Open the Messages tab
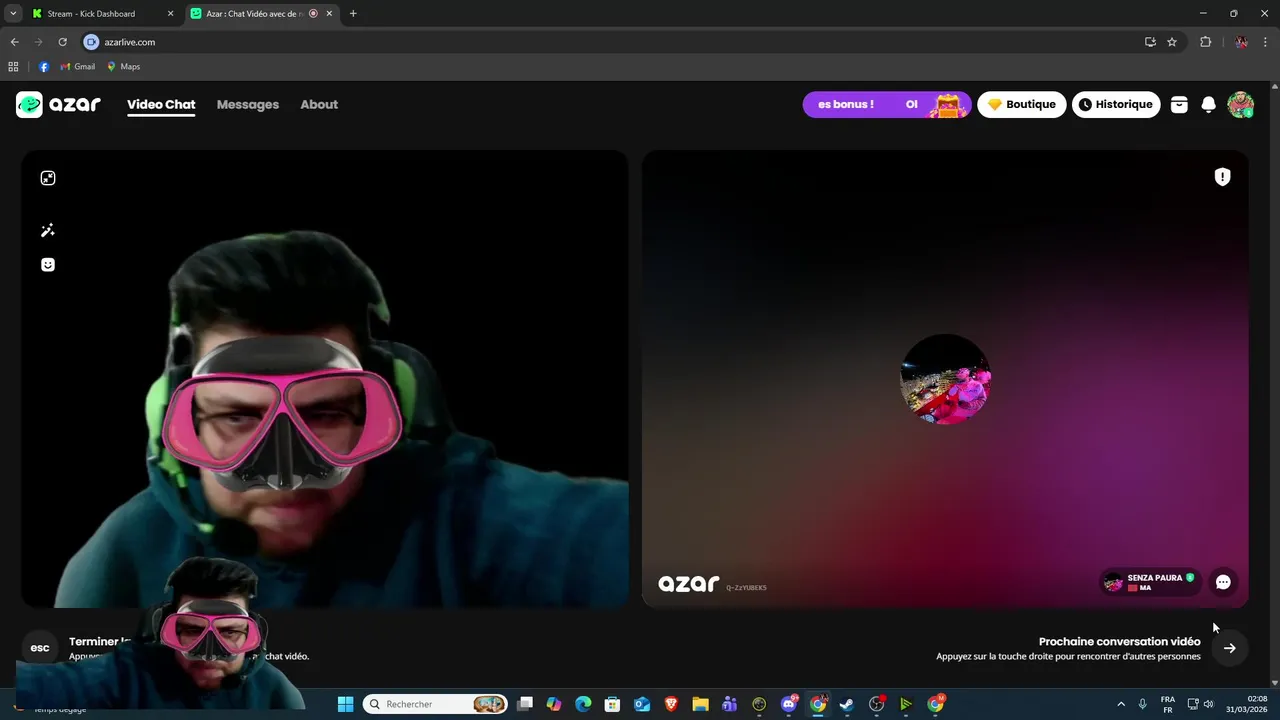The height and width of the screenshot is (720, 1280). coord(248,104)
